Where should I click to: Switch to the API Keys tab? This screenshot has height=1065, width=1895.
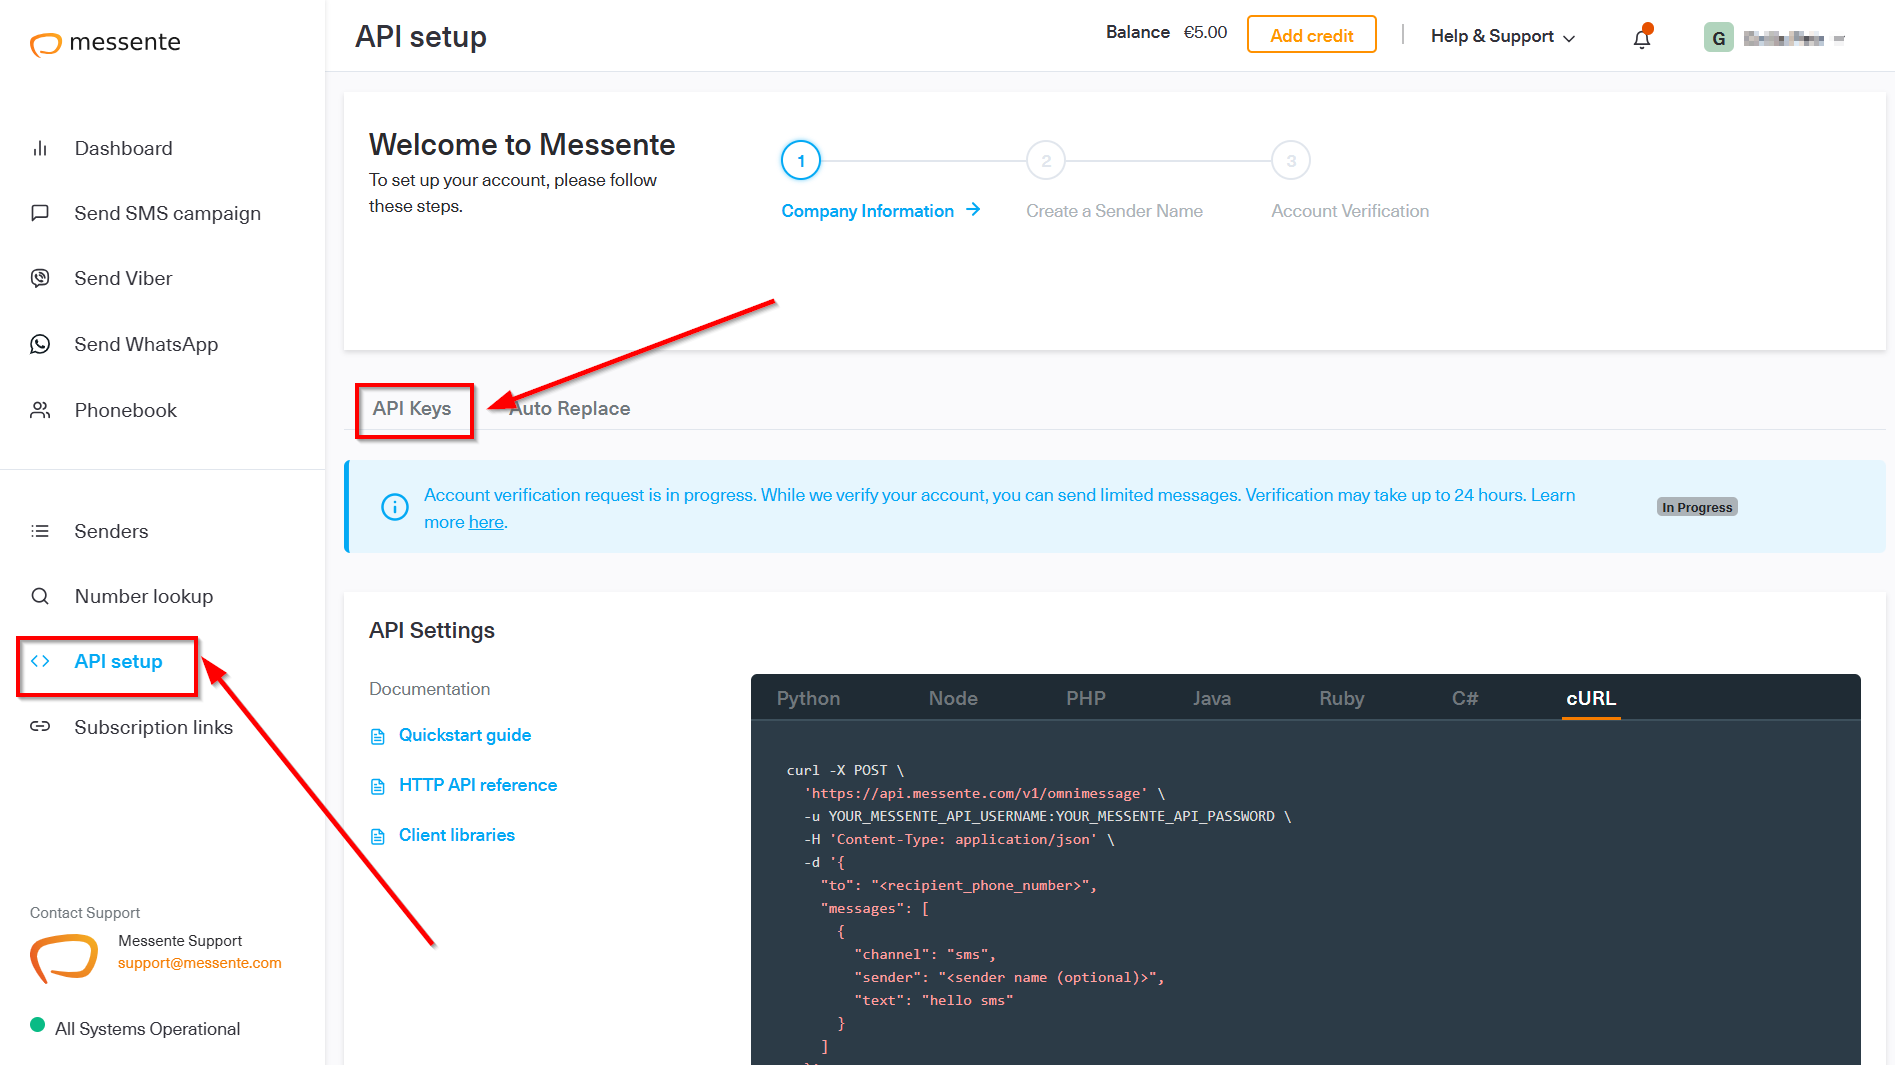click(413, 408)
